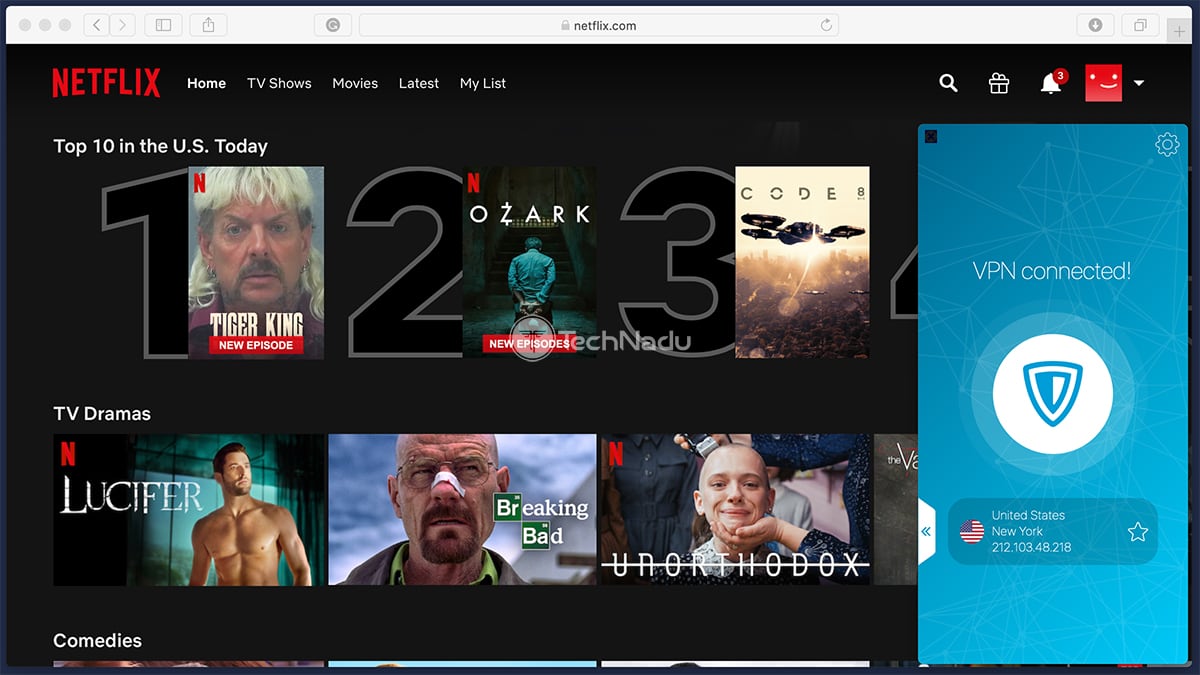Click the Netflix logo
1200x675 pixels.
click(106, 83)
